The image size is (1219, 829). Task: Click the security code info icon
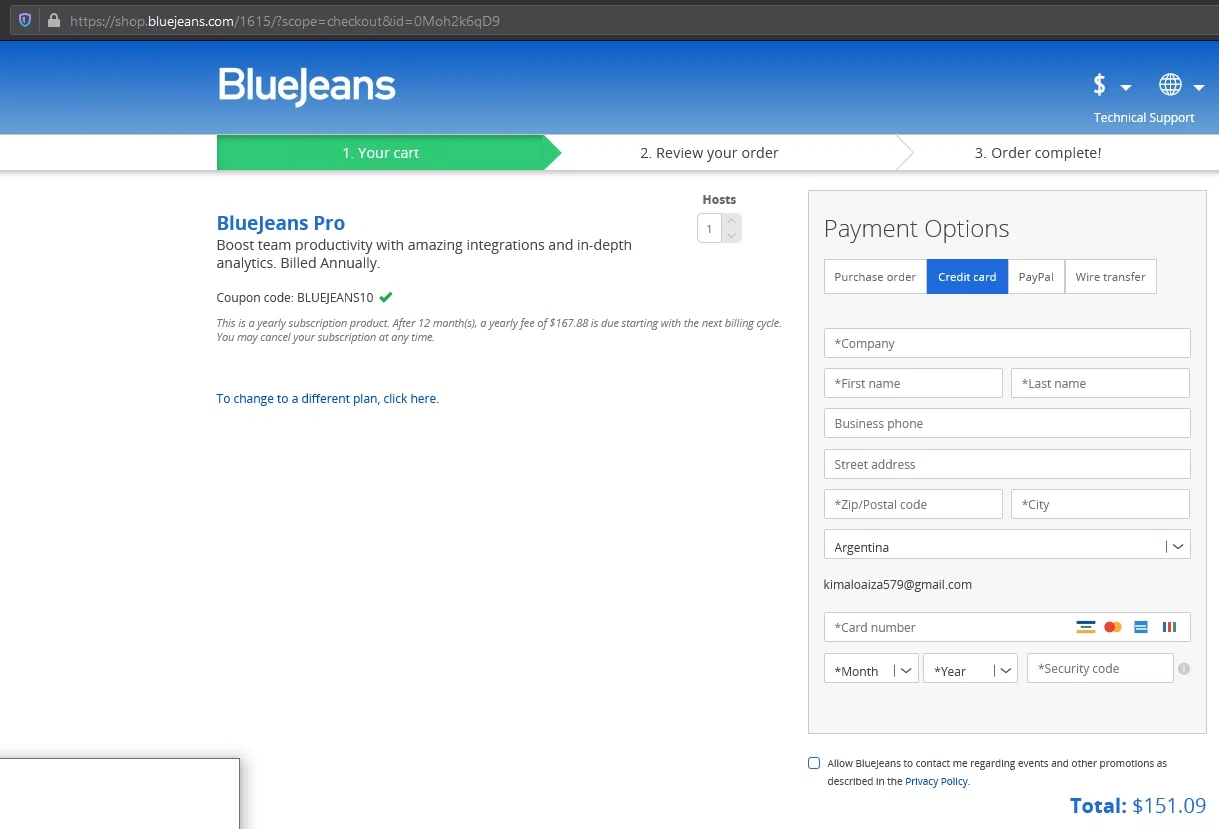(x=1184, y=669)
